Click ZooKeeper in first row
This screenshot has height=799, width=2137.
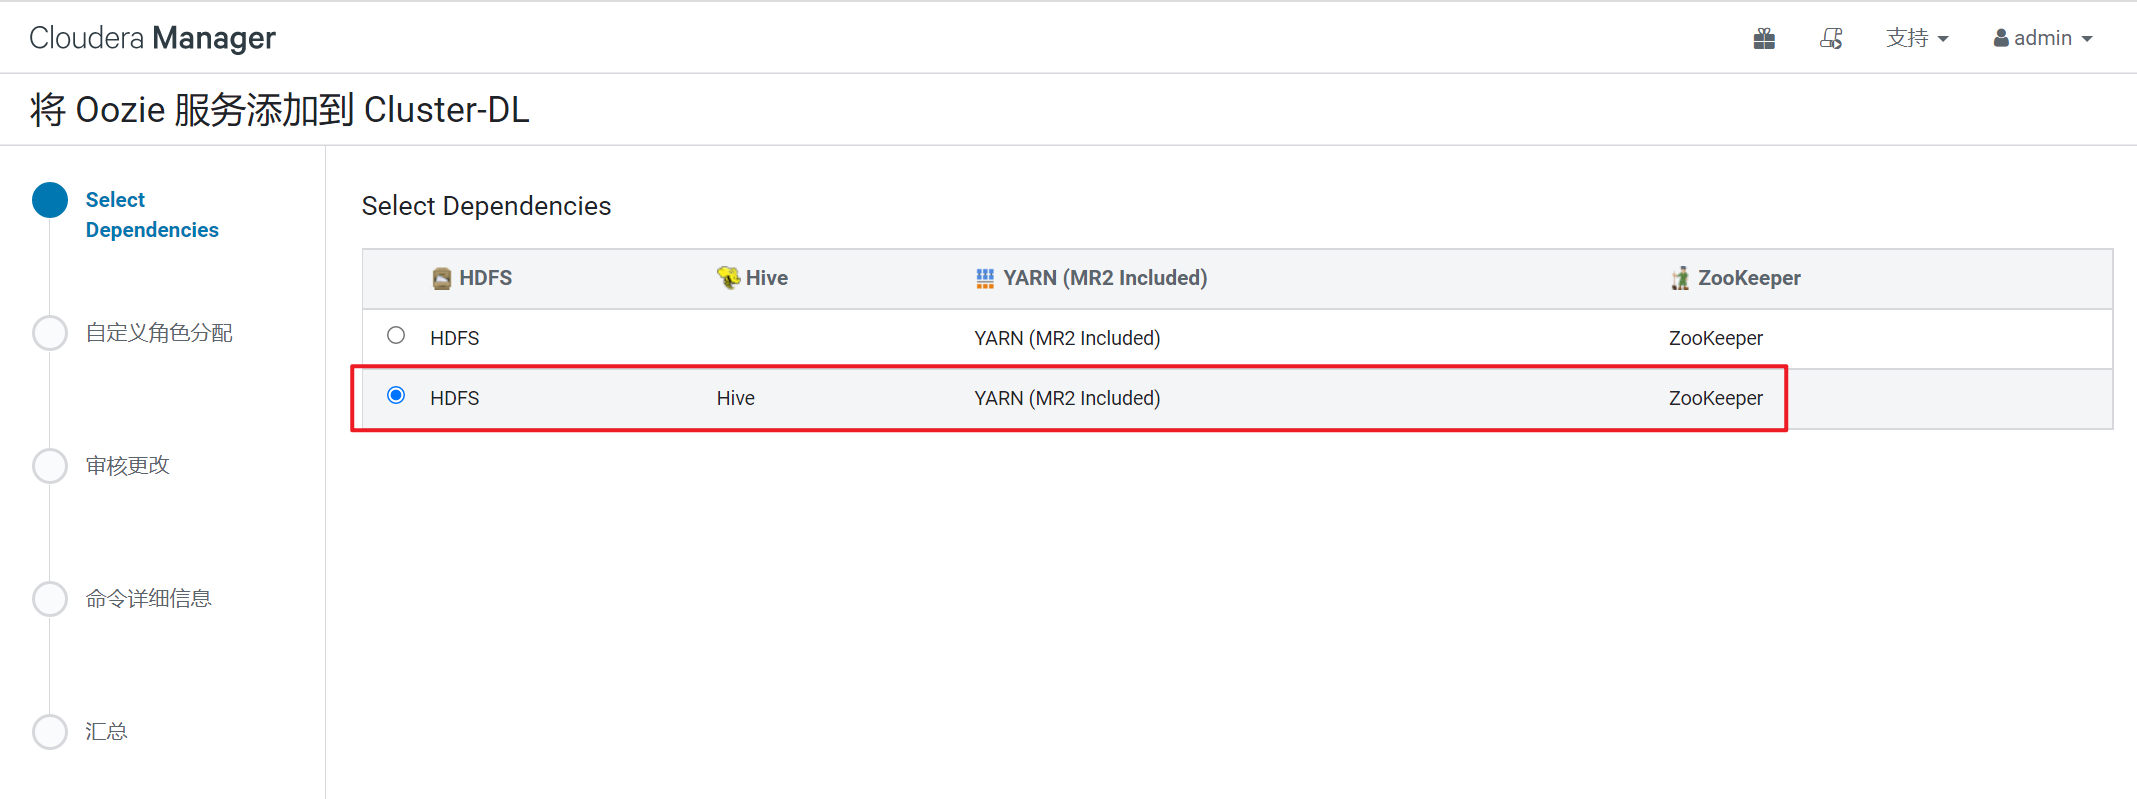coord(1716,338)
